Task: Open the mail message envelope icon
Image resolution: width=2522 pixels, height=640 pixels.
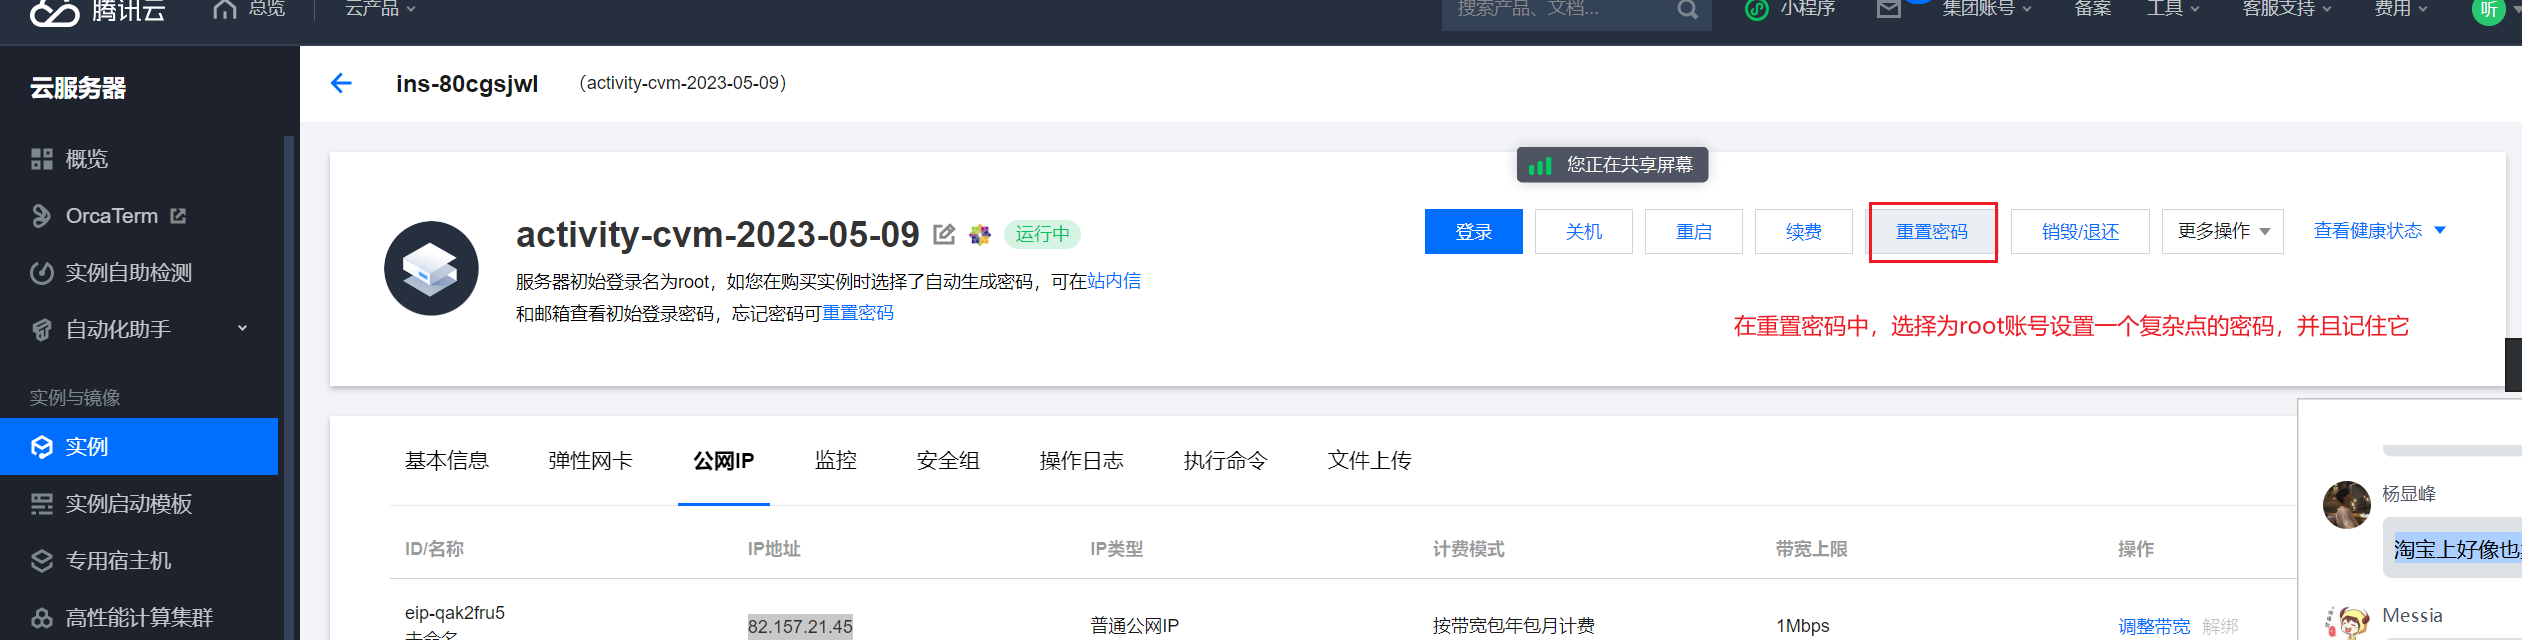Action: (x=1888, y=9)
